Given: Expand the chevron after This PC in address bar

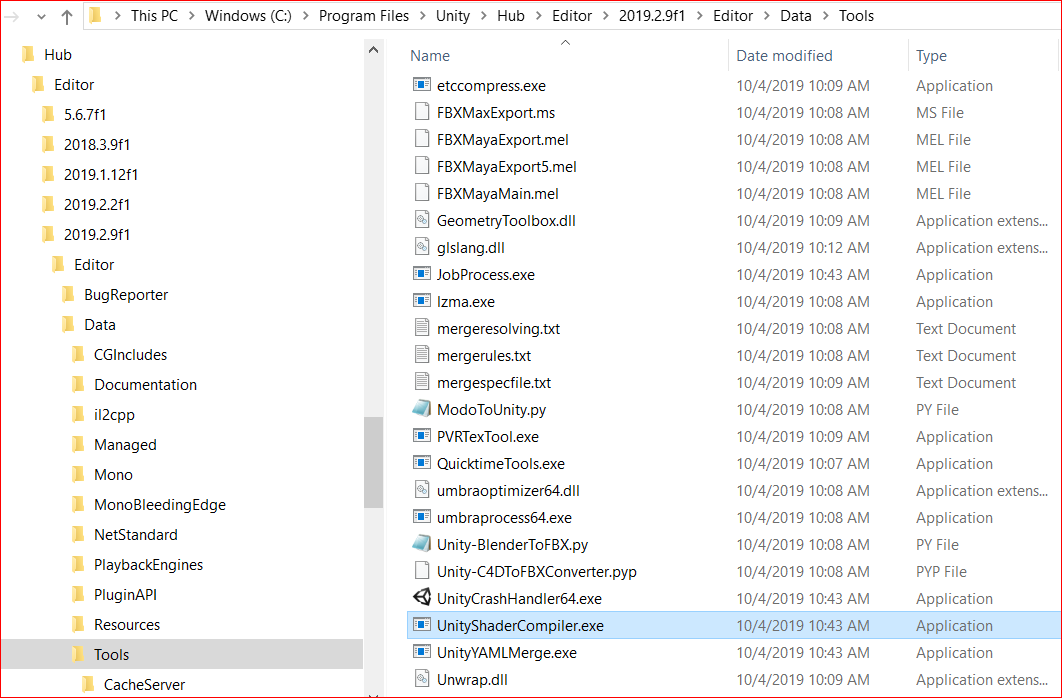Looking at the screenshot, I should 192,16.
